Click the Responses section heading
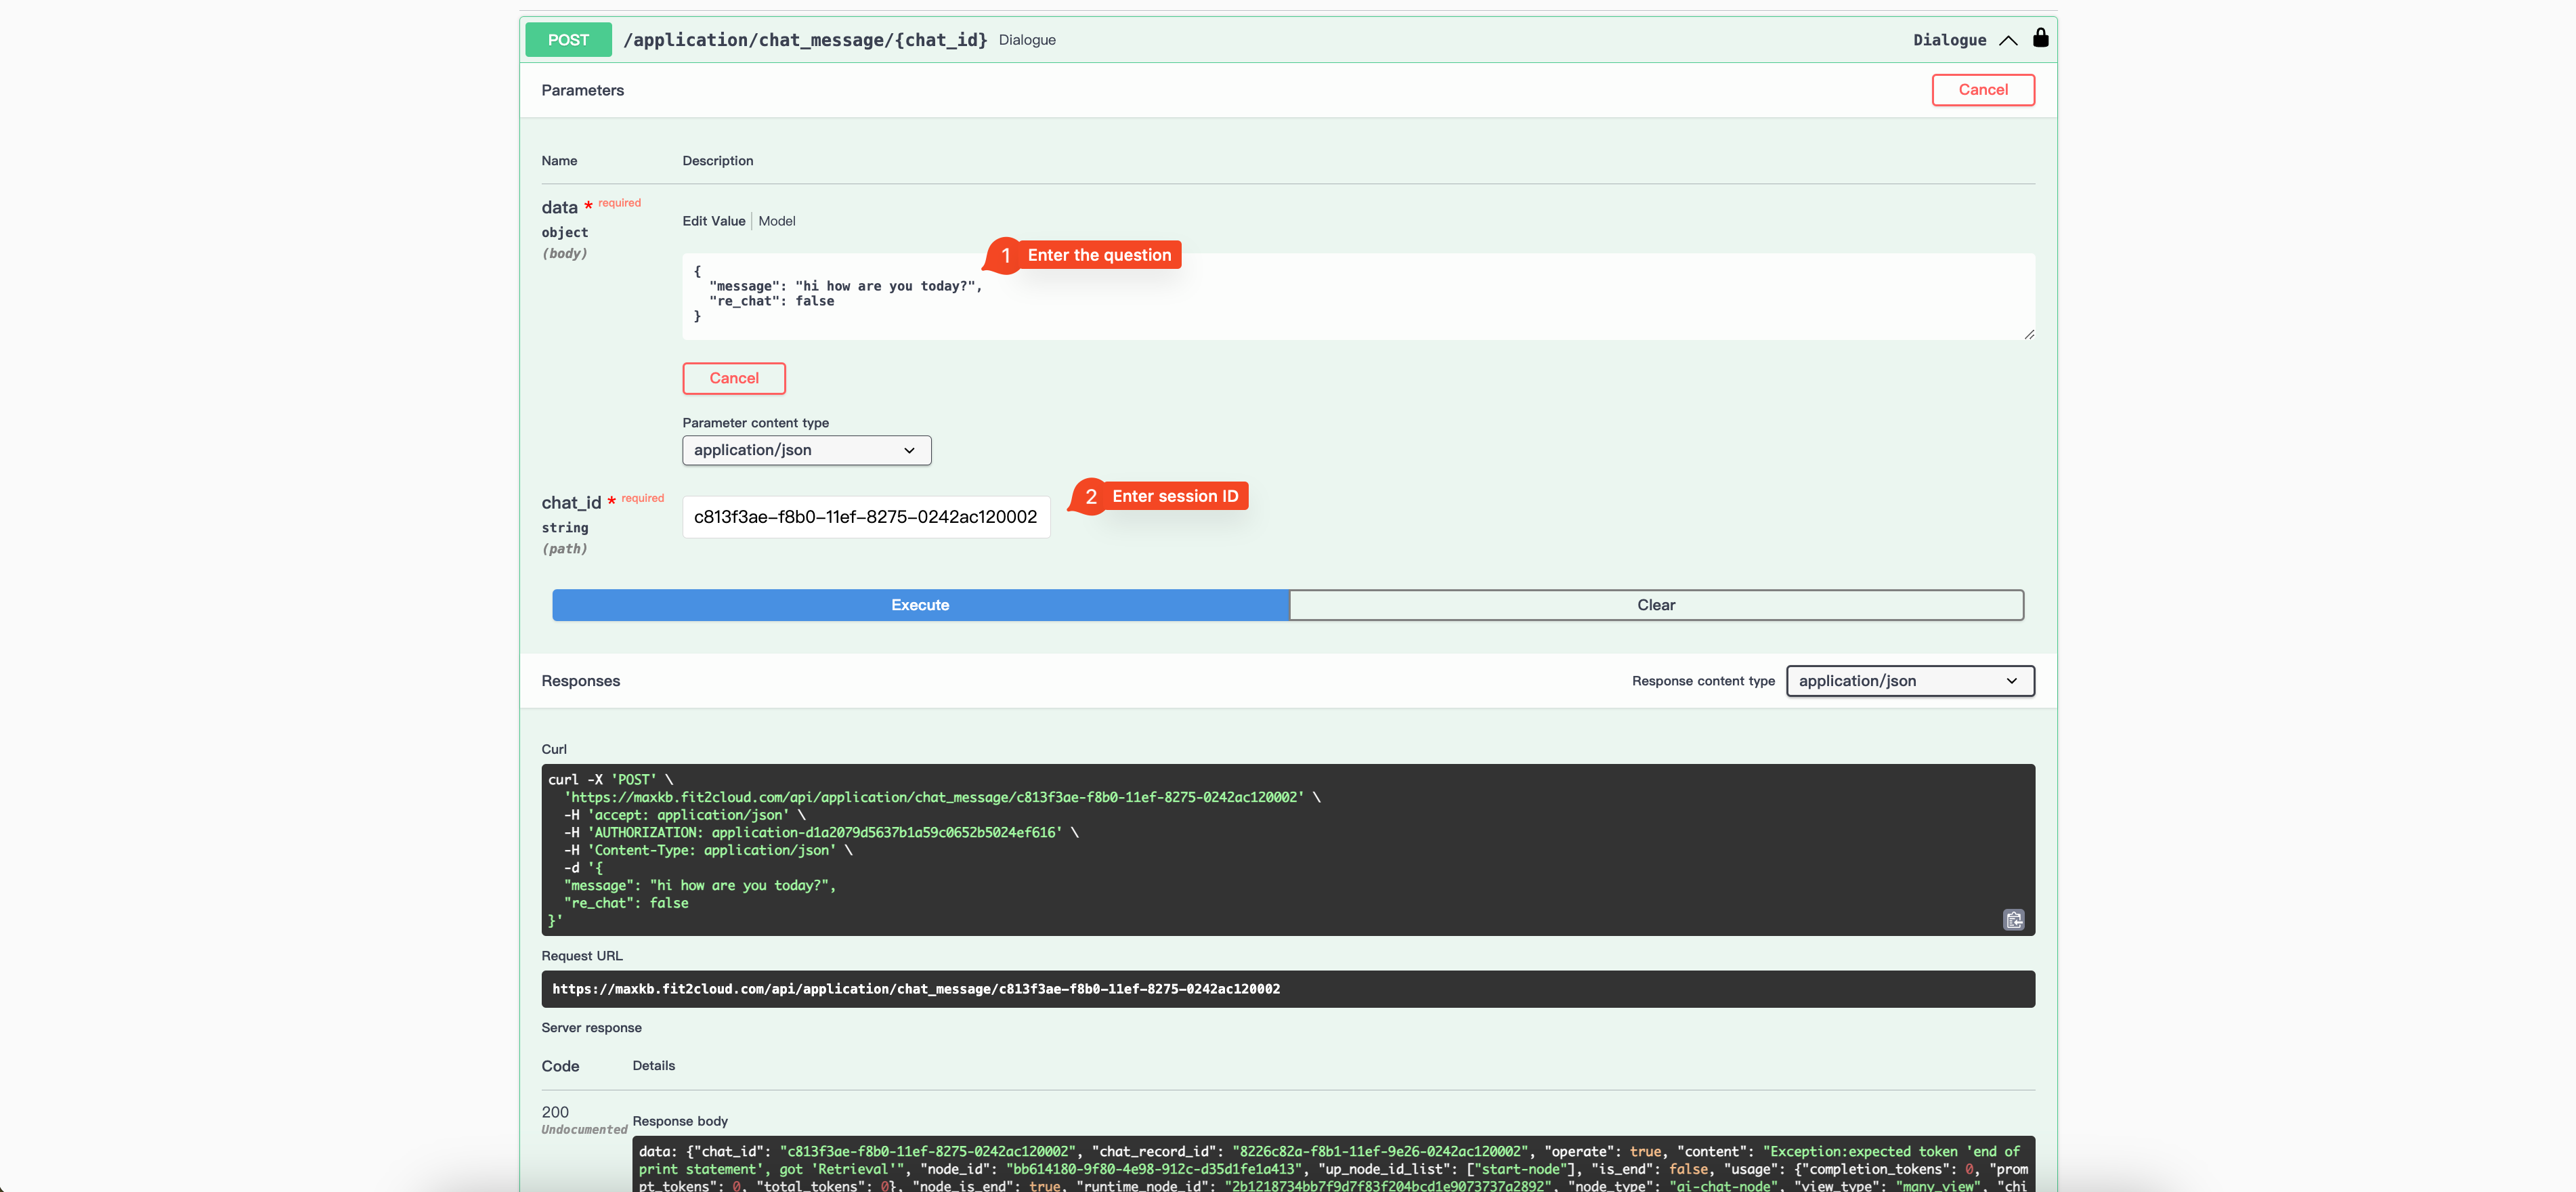 coord(581,681)
